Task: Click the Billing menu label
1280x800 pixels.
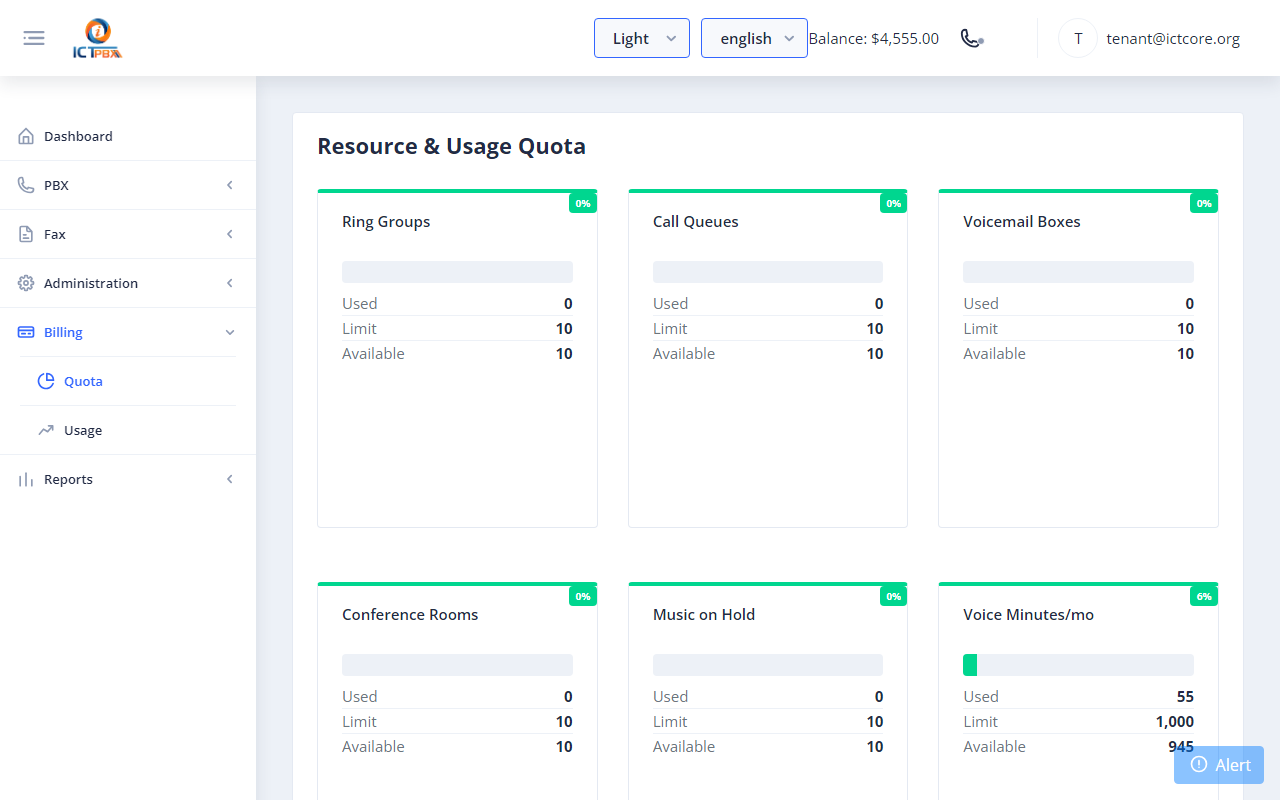Action: (x=63, y=332)
